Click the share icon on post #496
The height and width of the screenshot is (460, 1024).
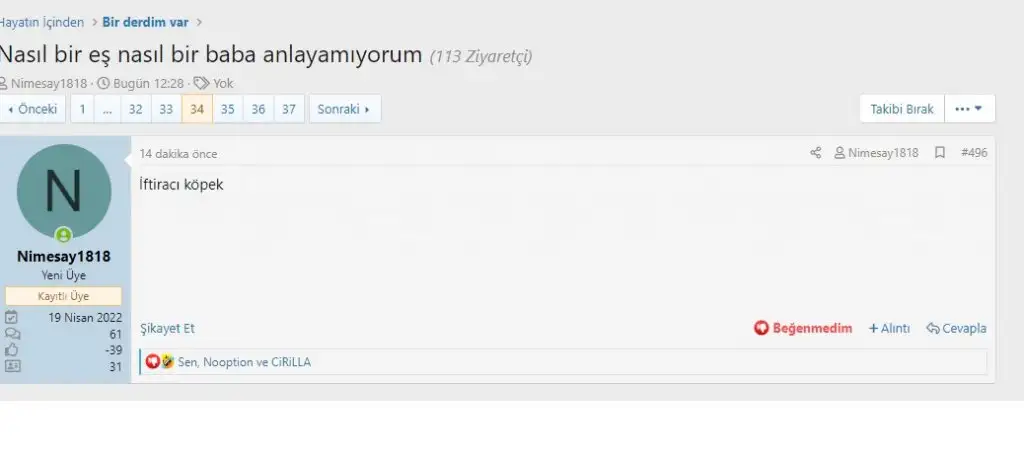tap(815, 153)
